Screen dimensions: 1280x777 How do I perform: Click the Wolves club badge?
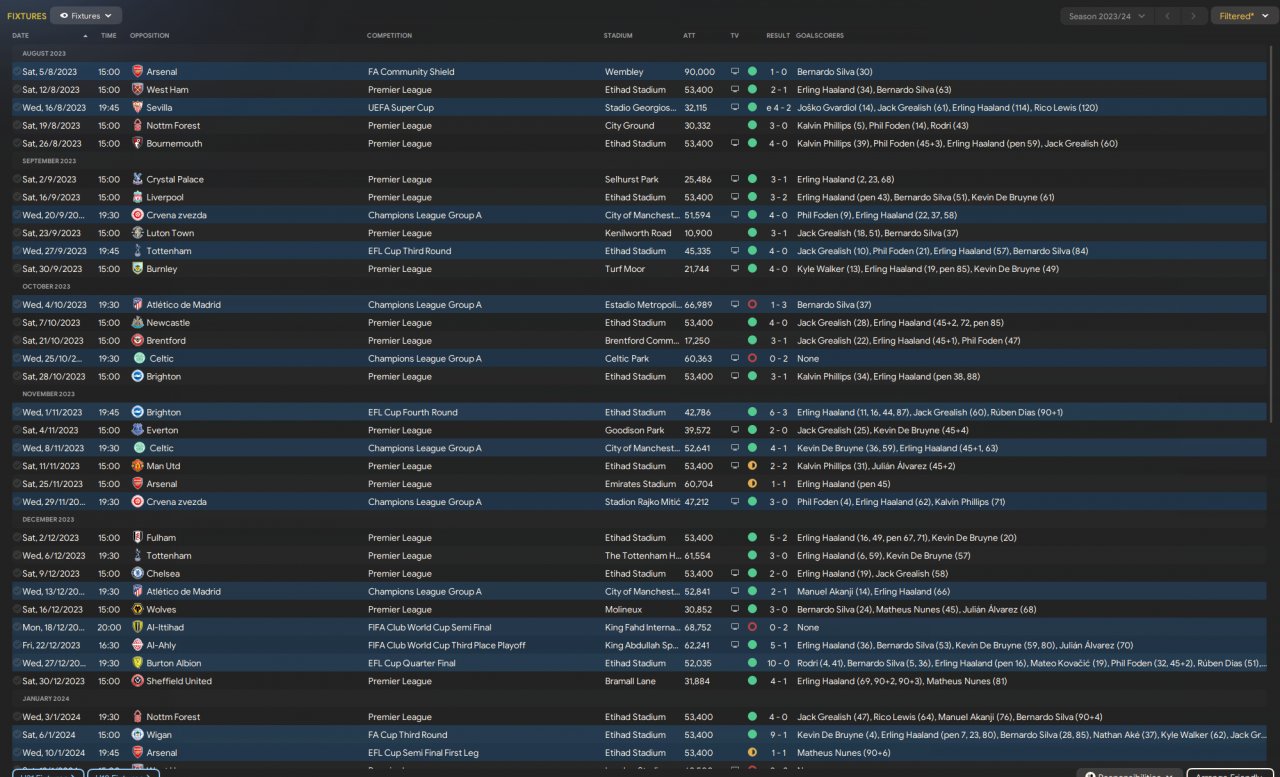coord(137,610)
